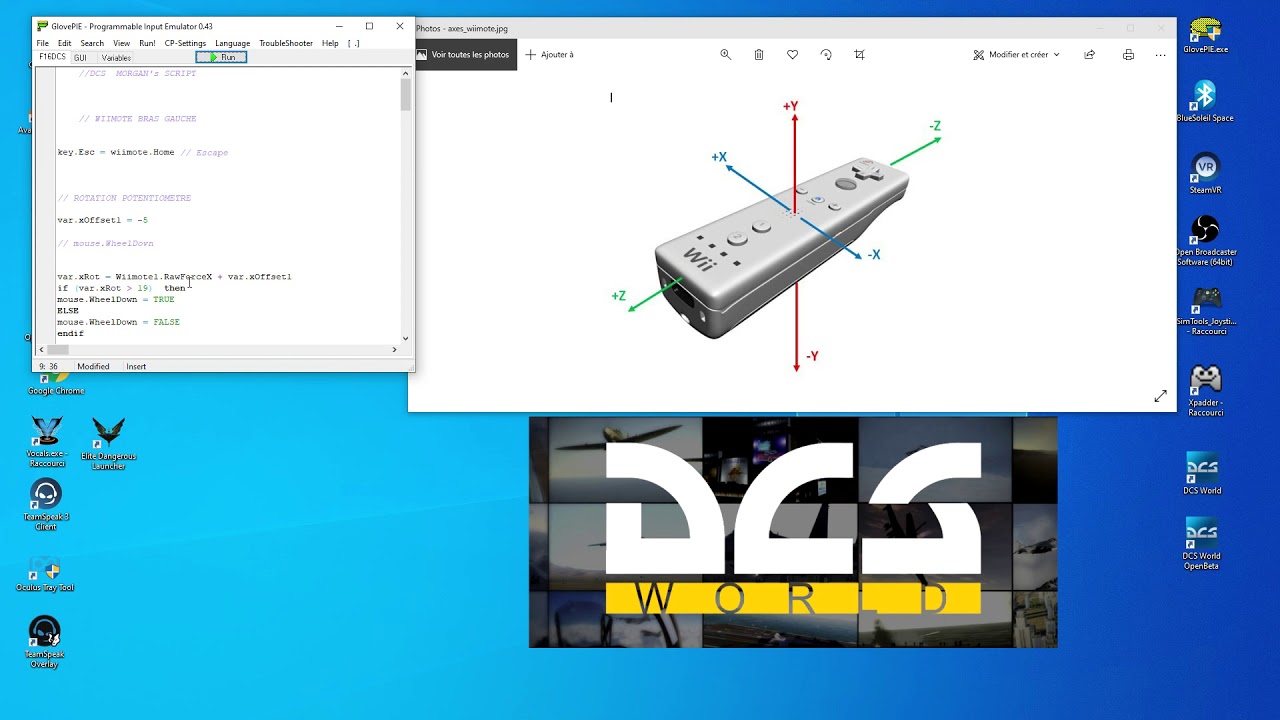Select the BlueSoleil Space desktop icon
This screenshot has width=1280, height=720.
click(x=1205, y=101)
